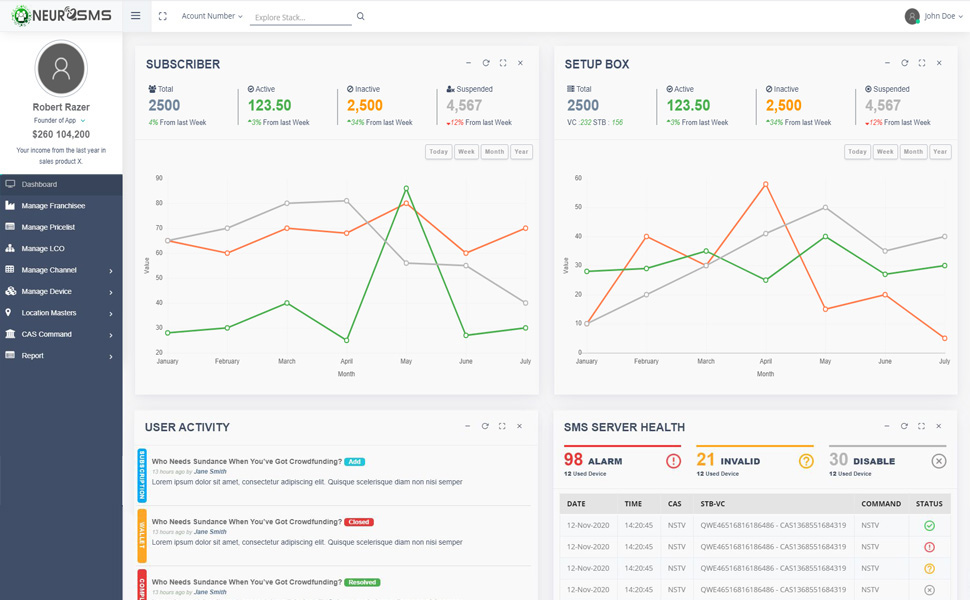970x600 pixels.
Task: Open the Account Number dropdown
Action: (212, 16)
